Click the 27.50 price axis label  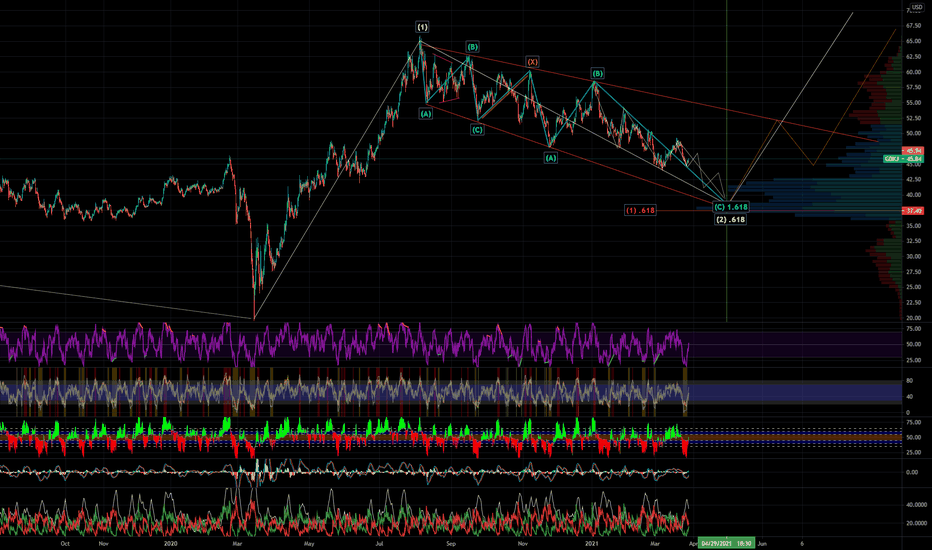914,272
